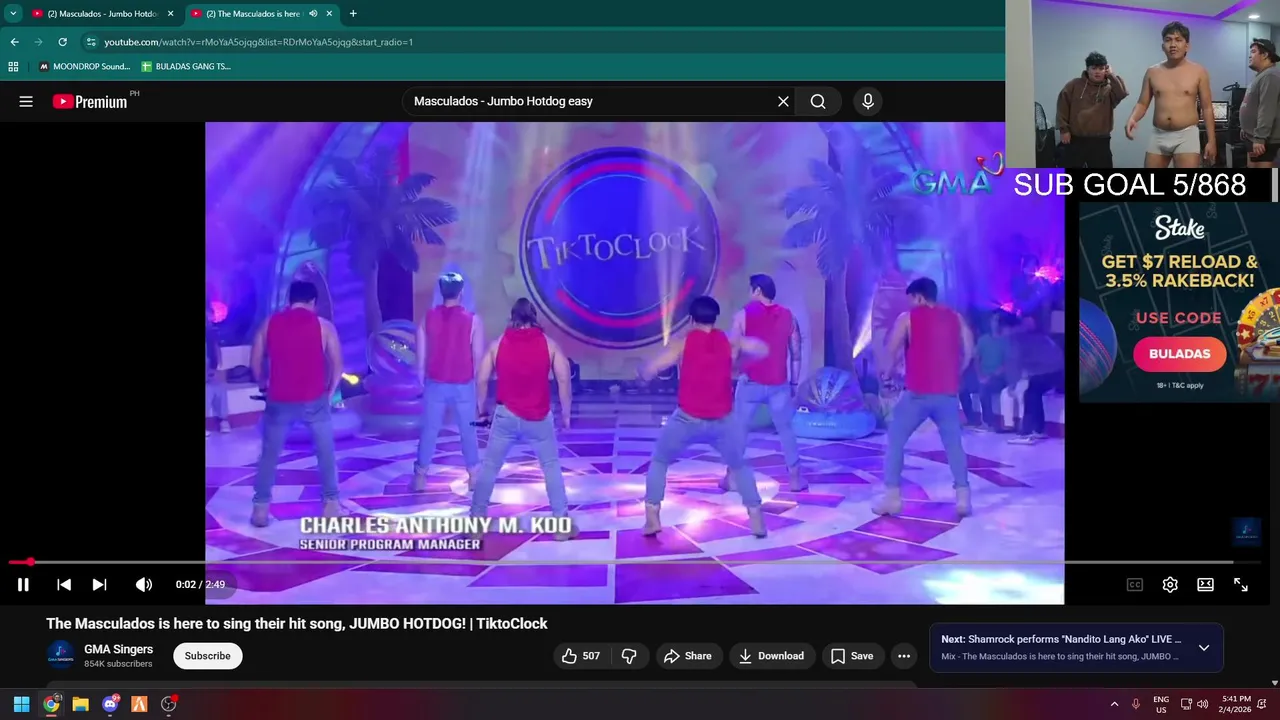Click the tray microphone icon
The image size is (1280, 720).
pyautogui.click(x=1136, y=704)
